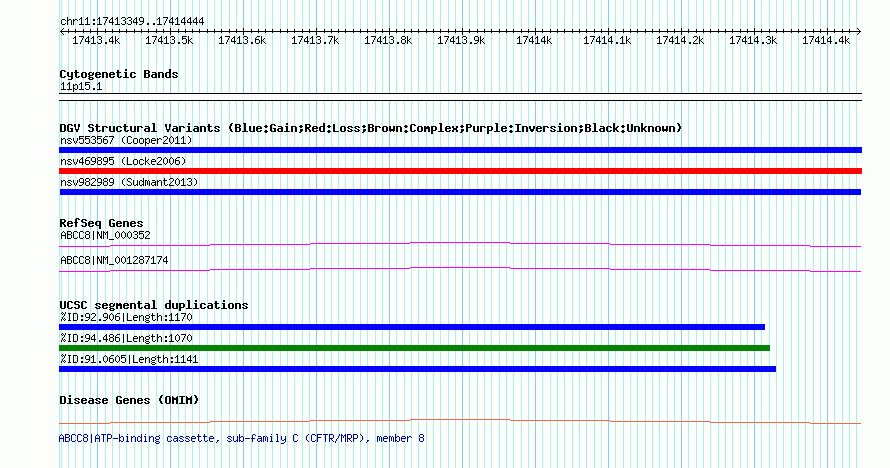Click the 17414.4k ruler tick label
The height and width of the screenshot is (468, 890).
point(826,40)
